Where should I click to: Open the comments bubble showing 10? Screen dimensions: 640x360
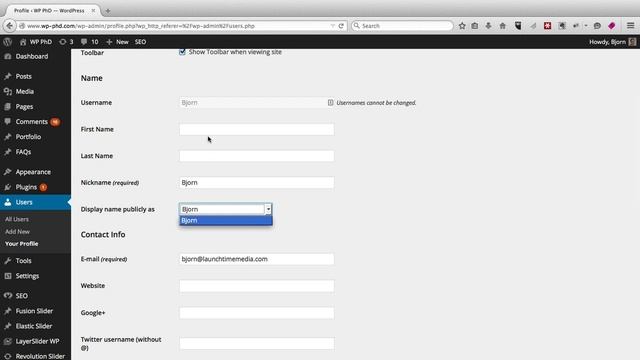89,42
